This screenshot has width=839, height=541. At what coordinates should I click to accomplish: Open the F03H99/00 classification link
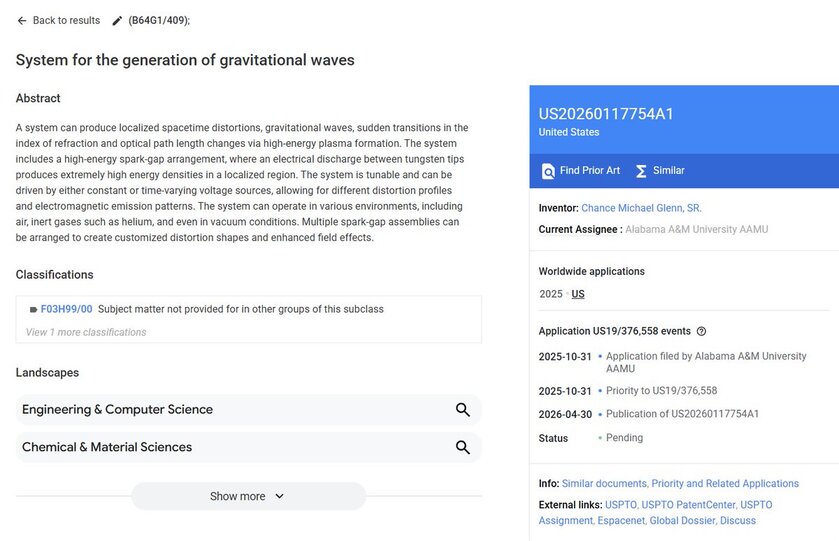click(66, 309)
